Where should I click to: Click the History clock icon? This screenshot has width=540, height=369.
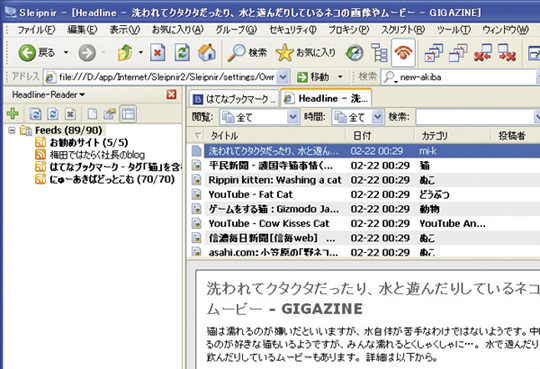pos(355,53)
